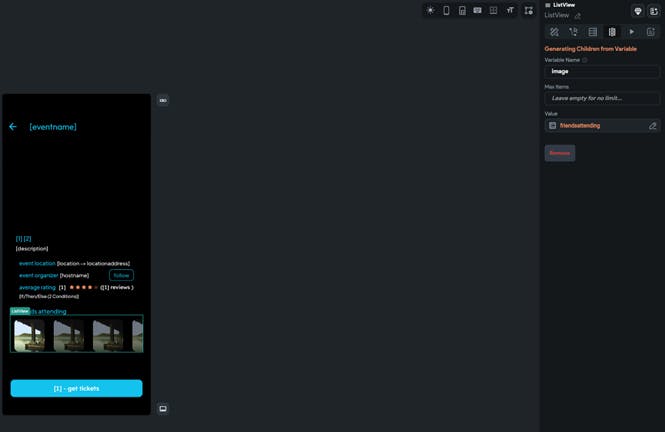Select the If/Then/Else 2 Conditions text
The image size is (665, 432).
49,296
